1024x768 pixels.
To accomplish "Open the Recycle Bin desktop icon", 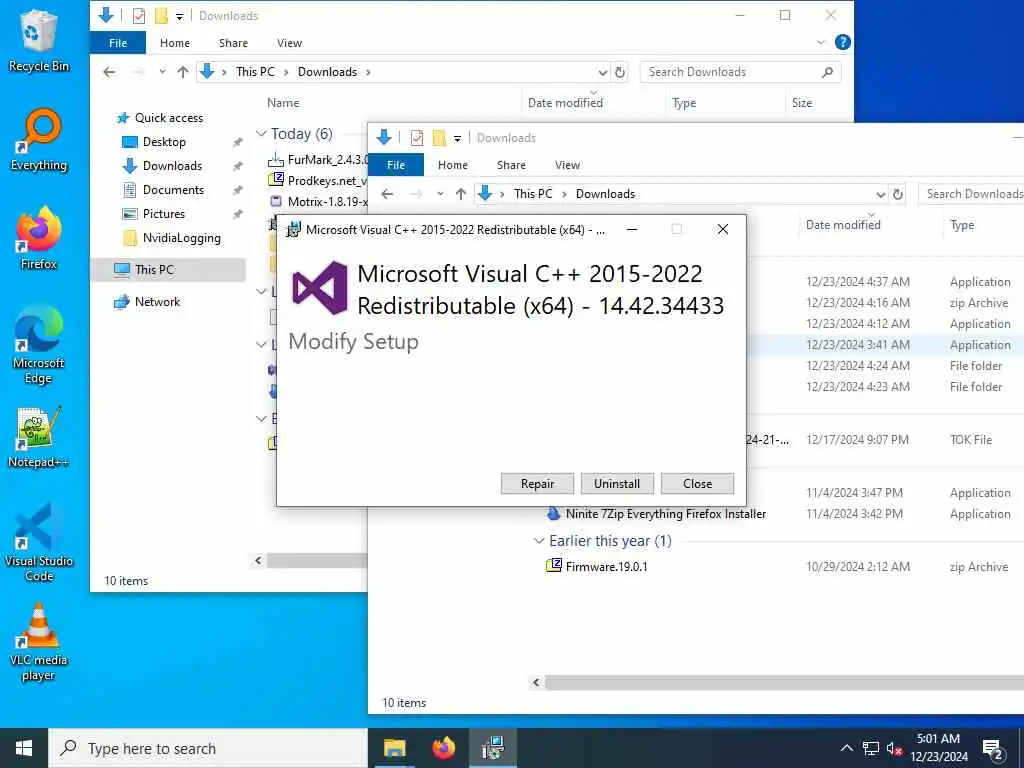I will tap(39, 40).
